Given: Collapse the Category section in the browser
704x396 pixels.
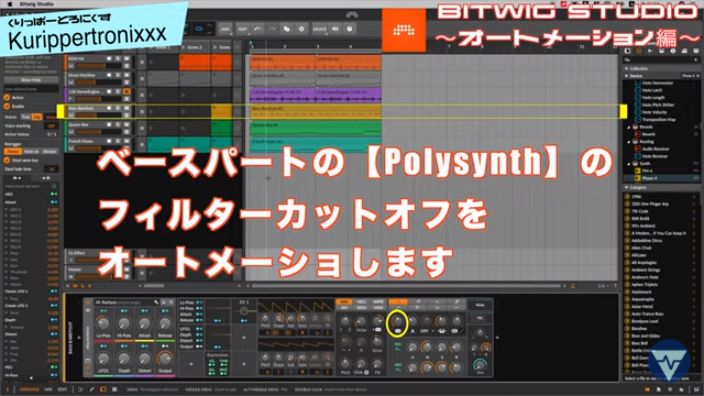Looking at the screenshot, I should pyautogui.click(x=626, y=187).
